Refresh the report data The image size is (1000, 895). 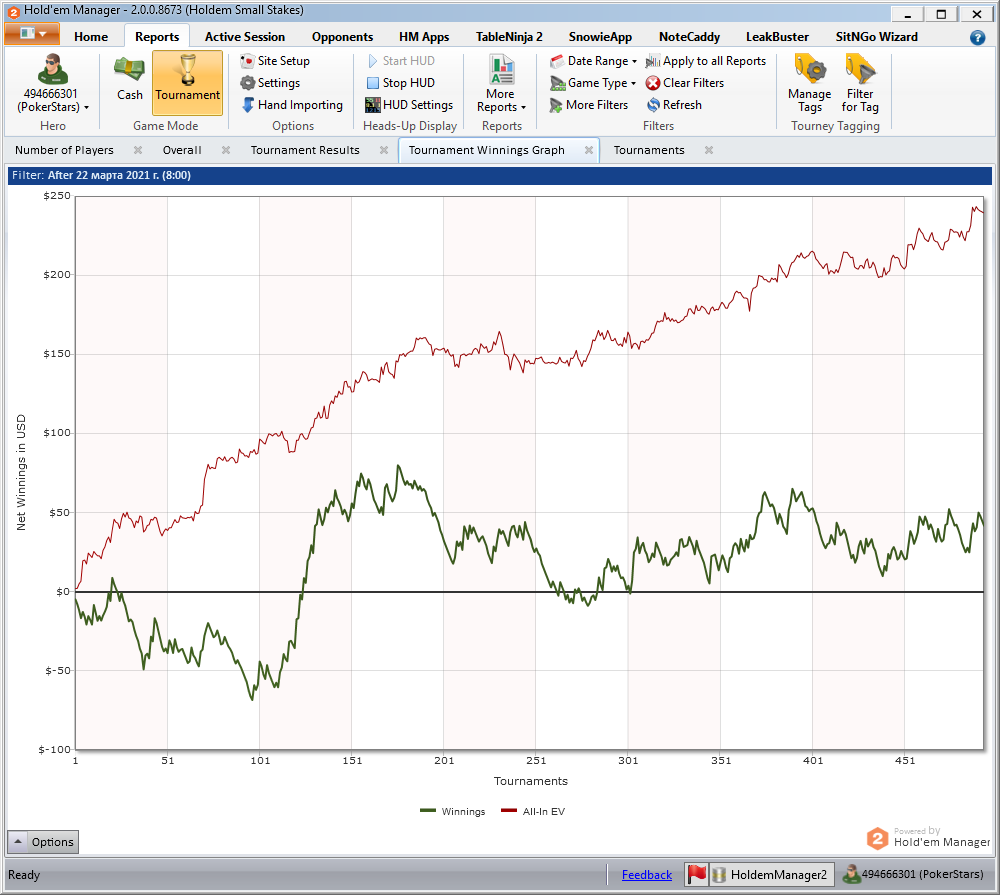coord(673,105)
